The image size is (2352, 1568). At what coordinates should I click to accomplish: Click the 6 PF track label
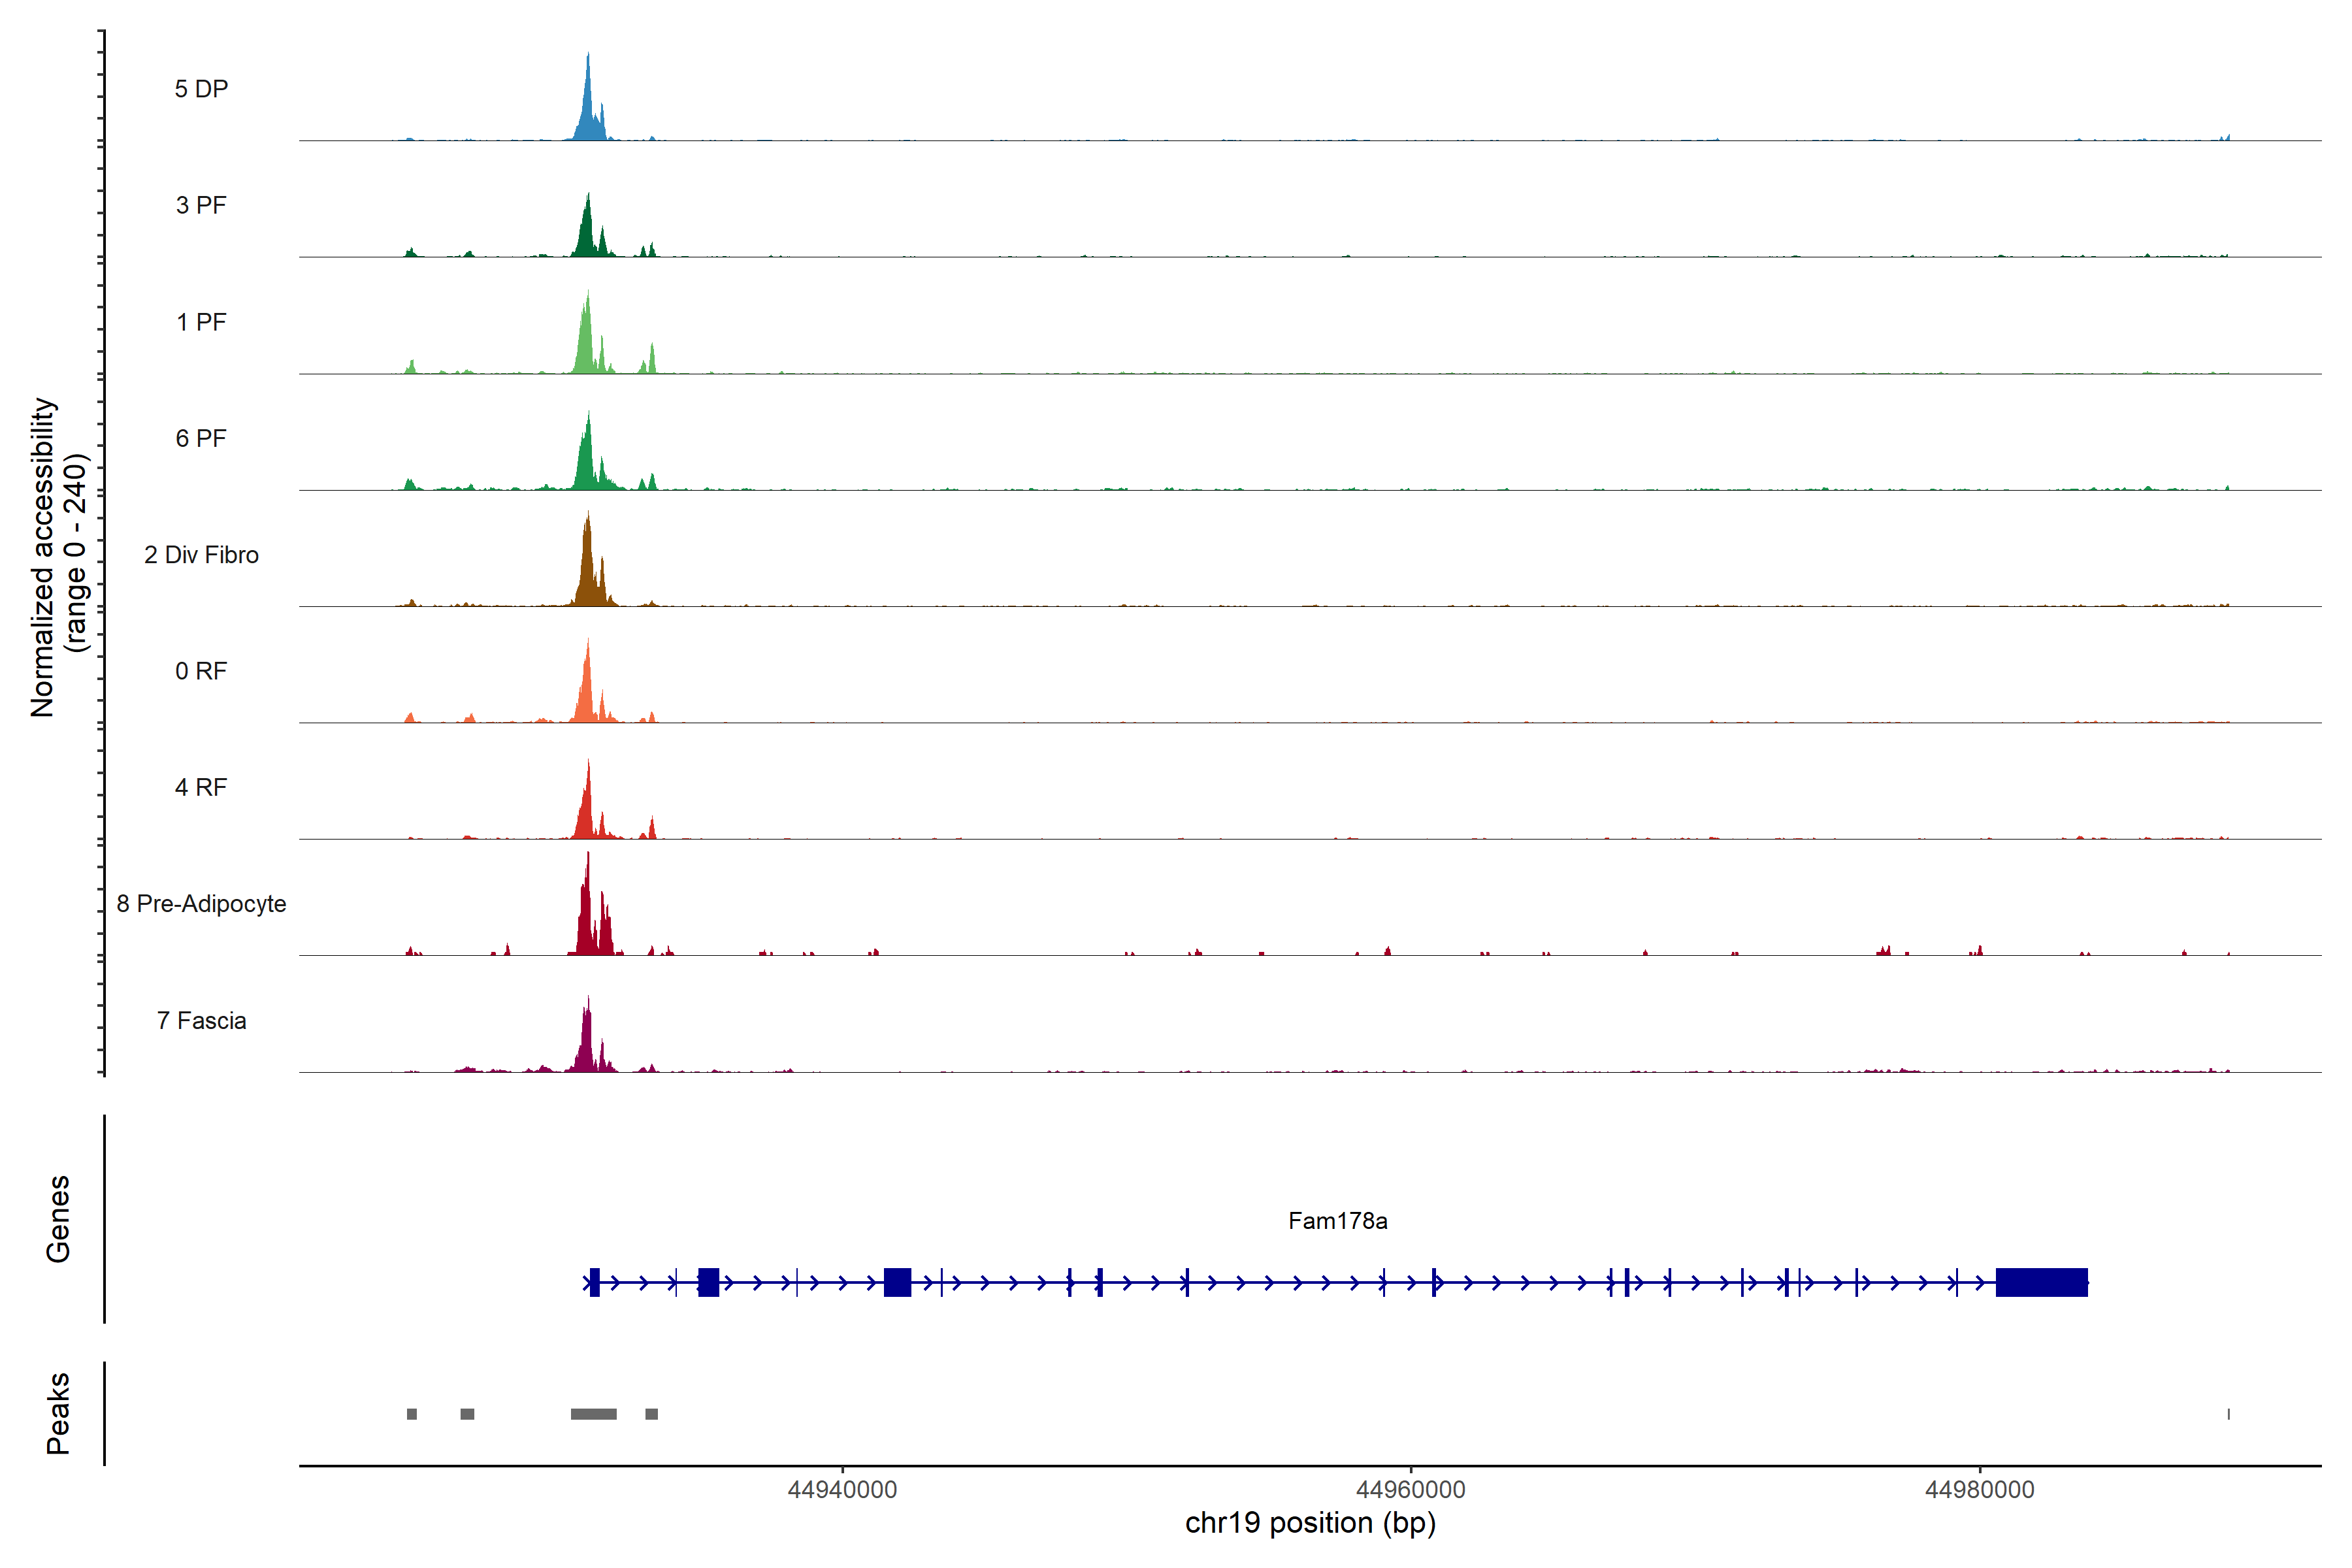point(201,438)
